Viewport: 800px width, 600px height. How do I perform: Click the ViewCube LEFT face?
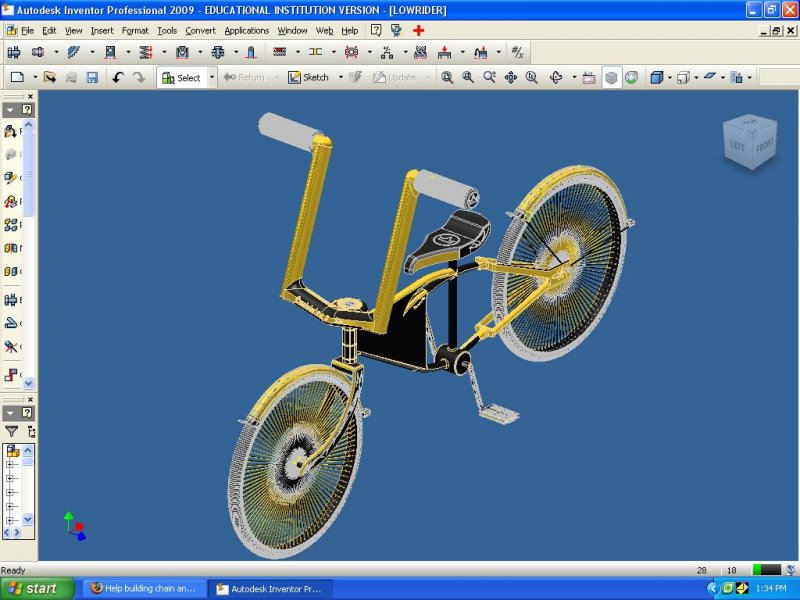(x=738, y=146)
